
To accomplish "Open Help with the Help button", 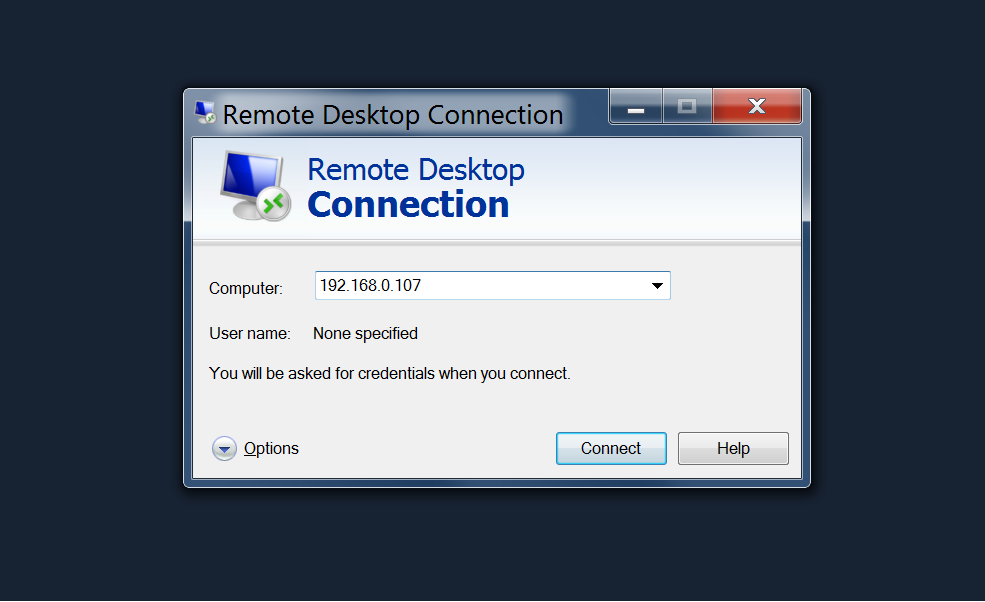I will (x=733, y=449).
